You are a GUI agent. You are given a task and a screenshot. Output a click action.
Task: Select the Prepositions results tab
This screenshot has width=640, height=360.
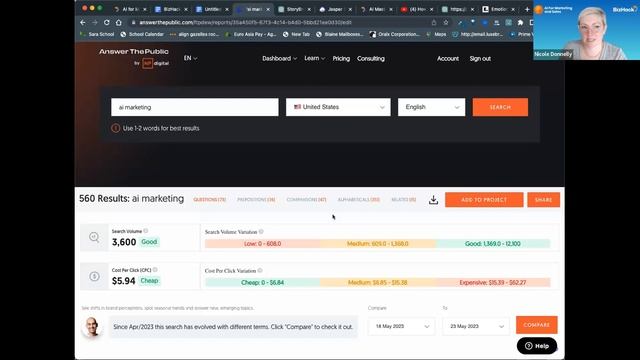coord(256,200)
